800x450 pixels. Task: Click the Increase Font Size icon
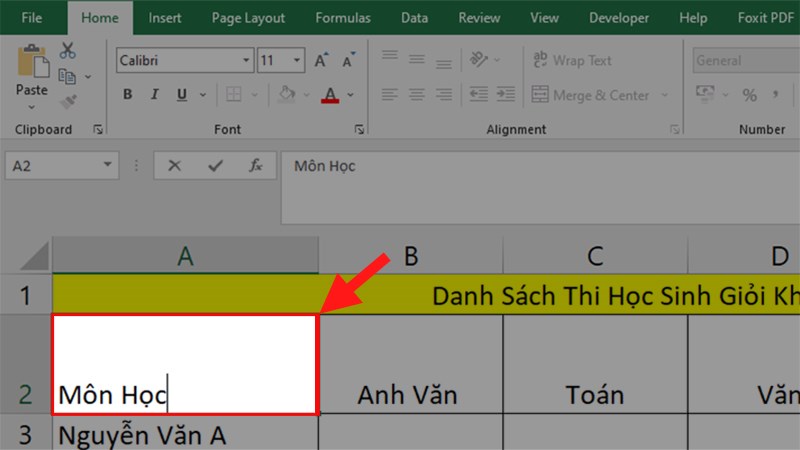pos(321,61)
